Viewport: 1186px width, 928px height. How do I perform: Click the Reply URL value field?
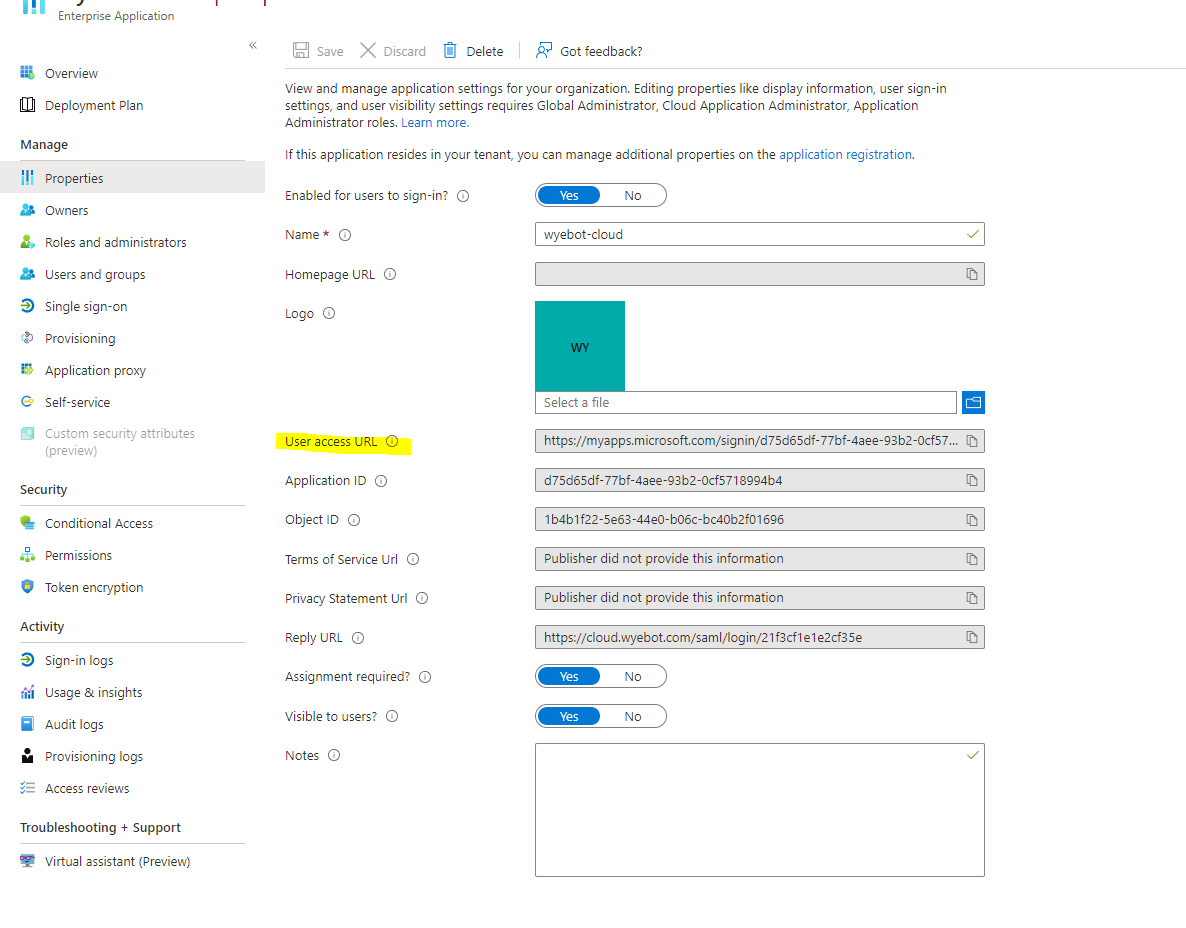(759, 638)
